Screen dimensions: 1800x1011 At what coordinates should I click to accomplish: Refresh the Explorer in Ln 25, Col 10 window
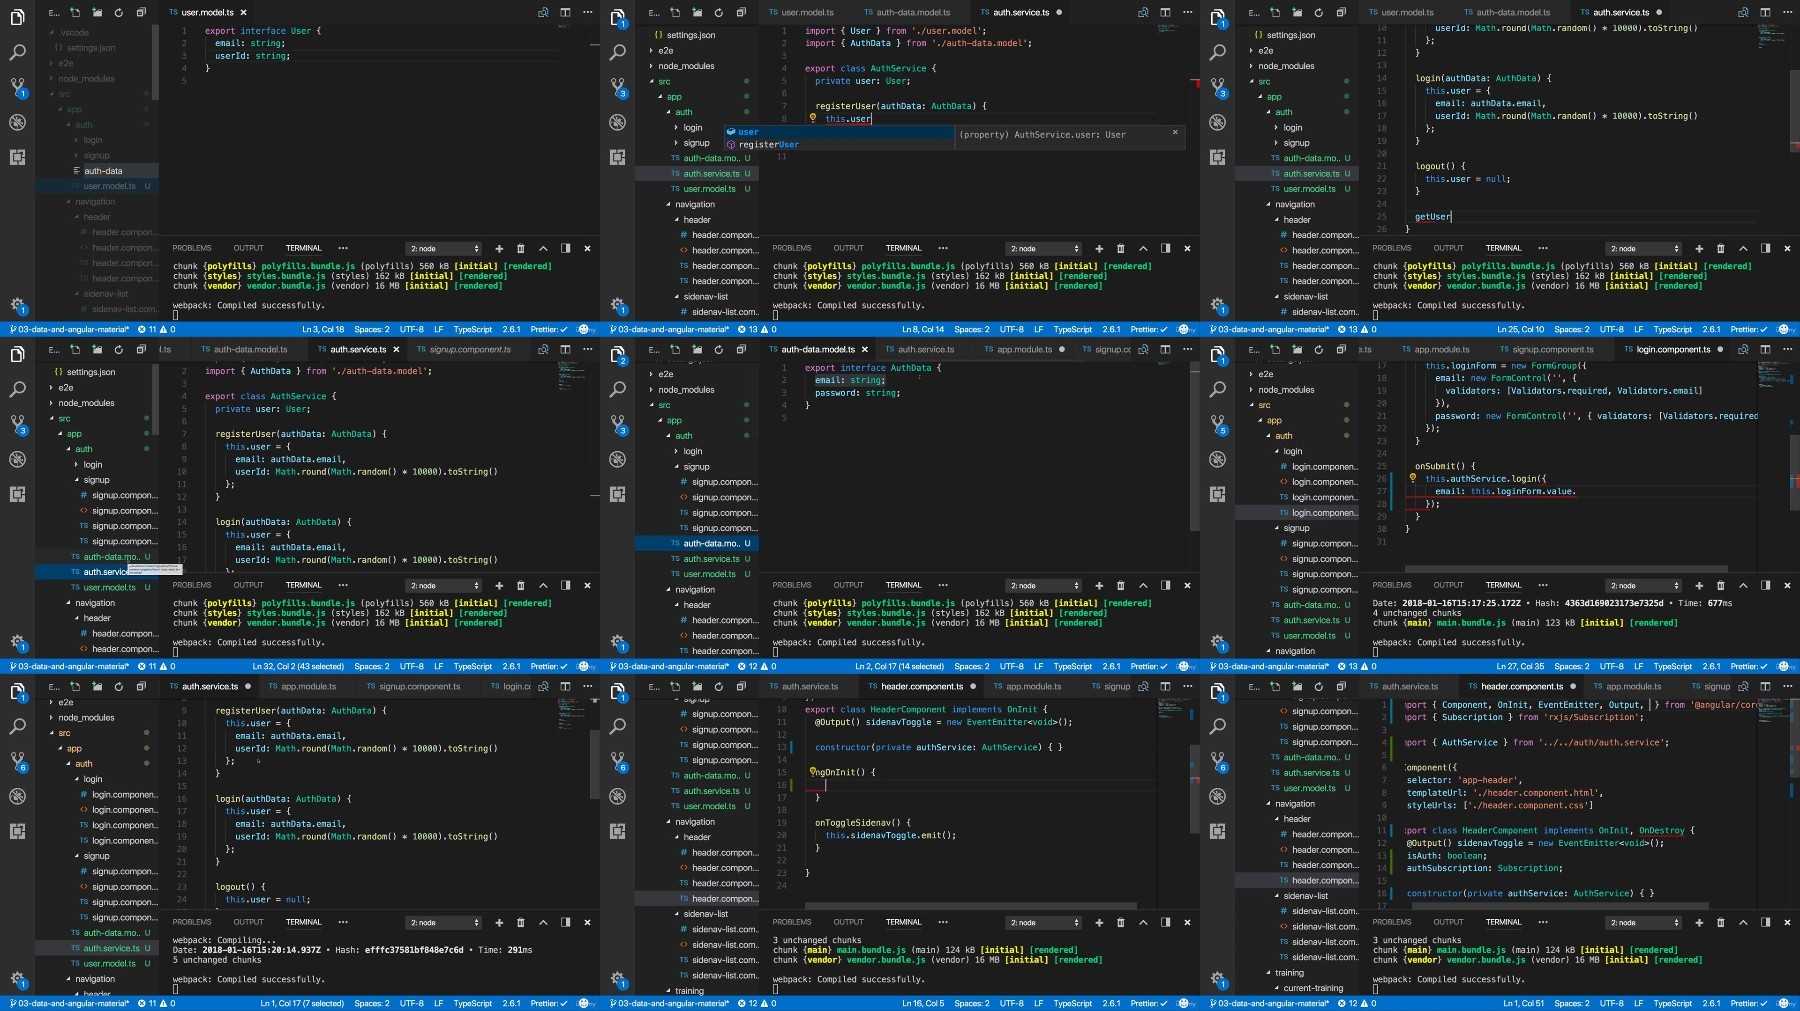pyautogui.click(x=1318, y=12)
